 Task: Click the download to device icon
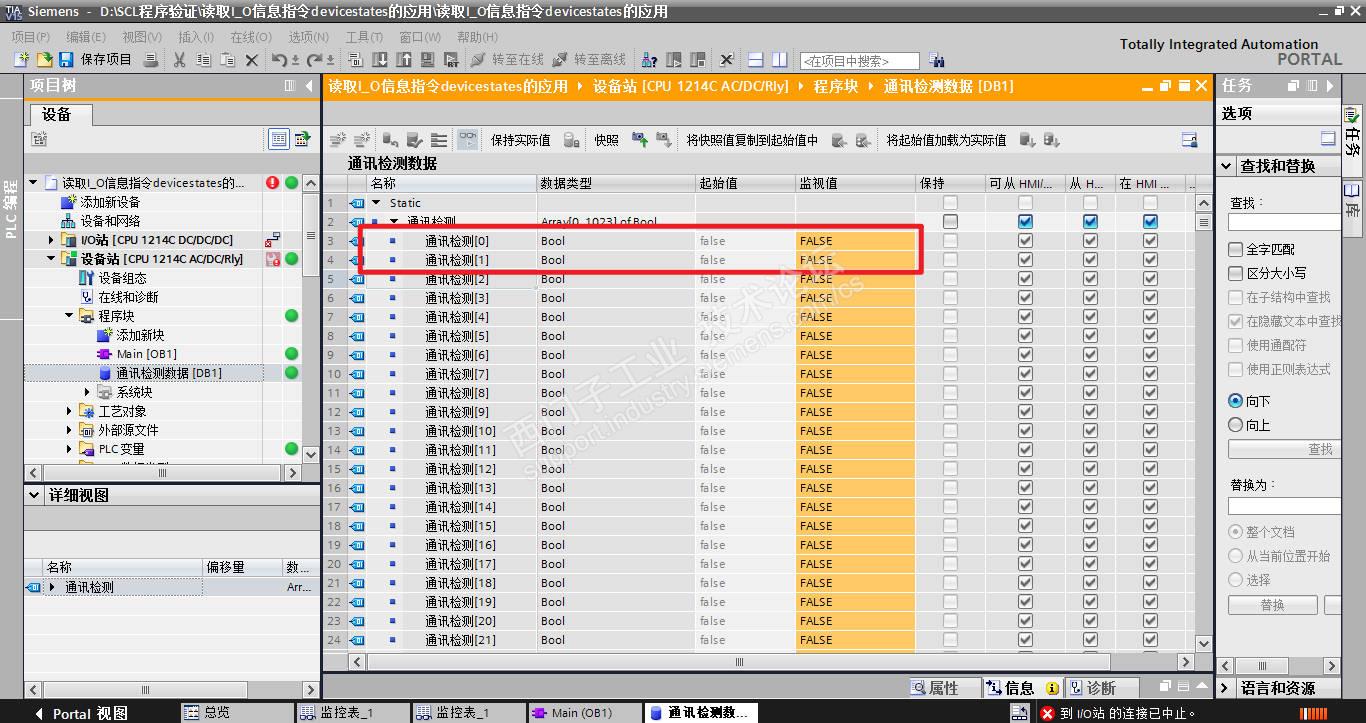click(380, 60)
